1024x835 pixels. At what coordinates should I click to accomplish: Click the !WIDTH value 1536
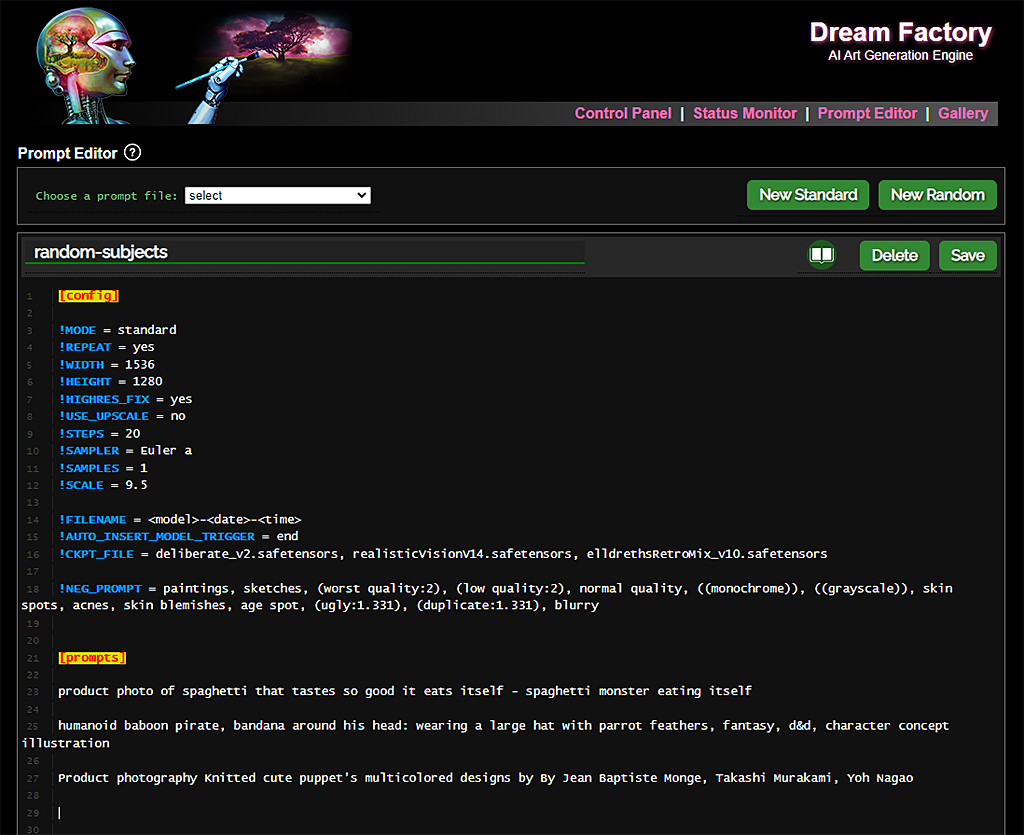(140, 364)
